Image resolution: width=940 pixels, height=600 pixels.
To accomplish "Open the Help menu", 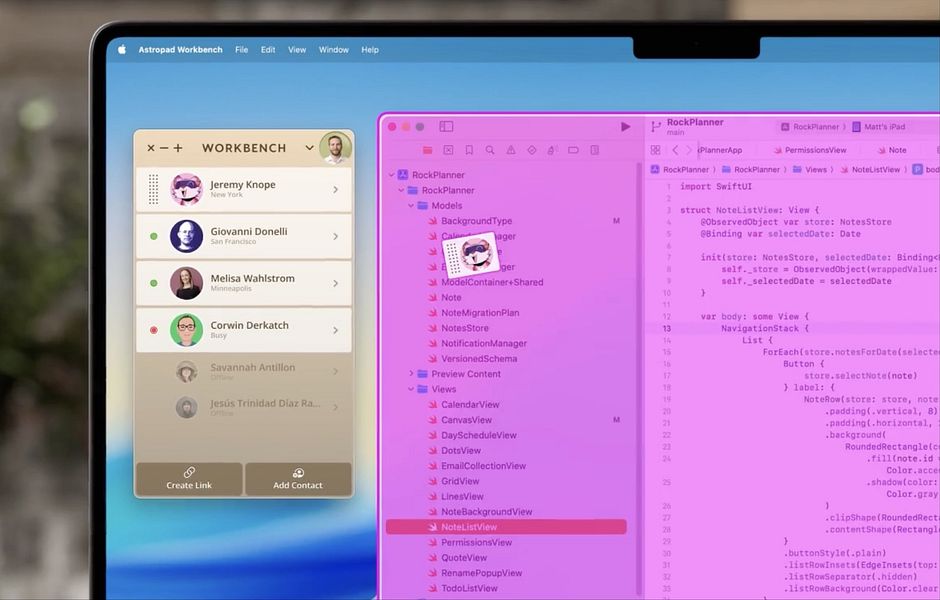I will (x=370, y=50).
